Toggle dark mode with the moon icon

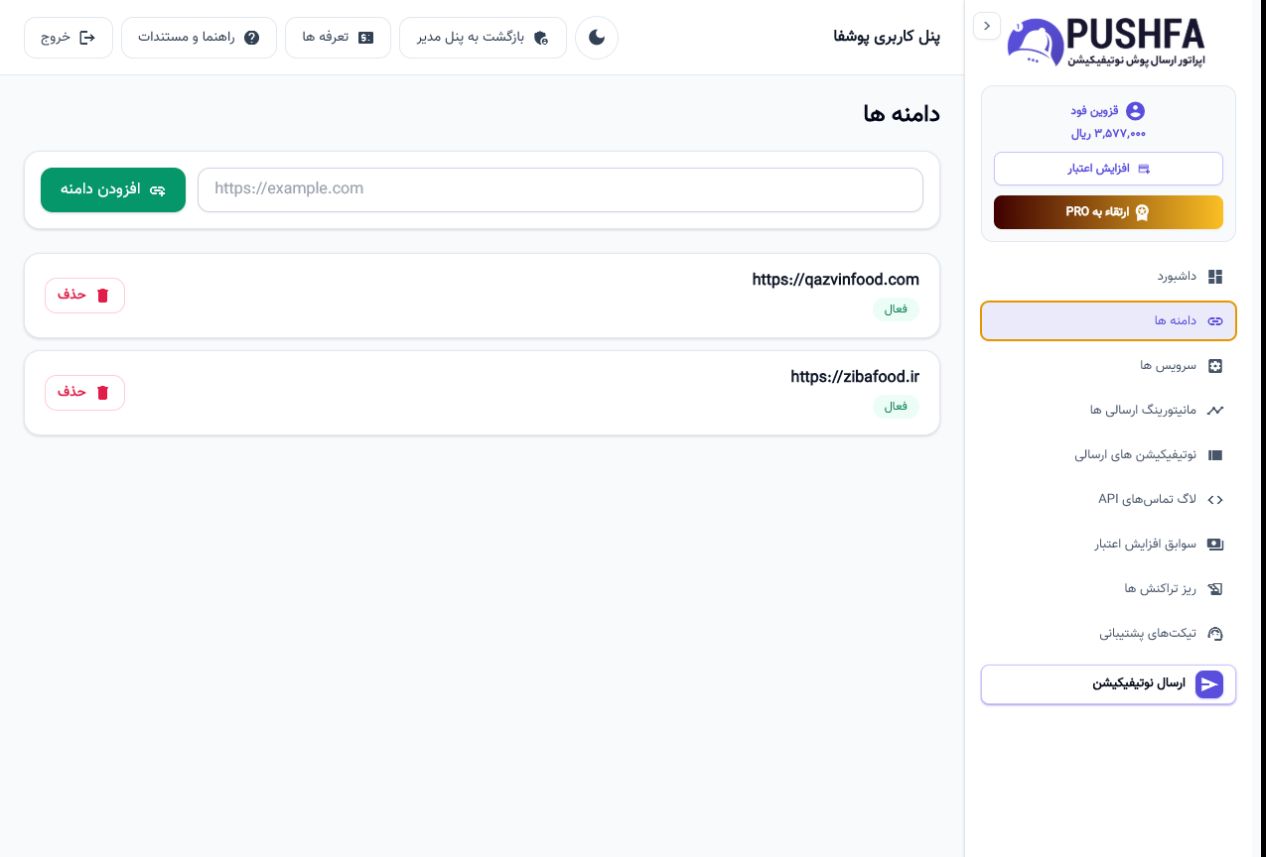[x=596, y=38]
